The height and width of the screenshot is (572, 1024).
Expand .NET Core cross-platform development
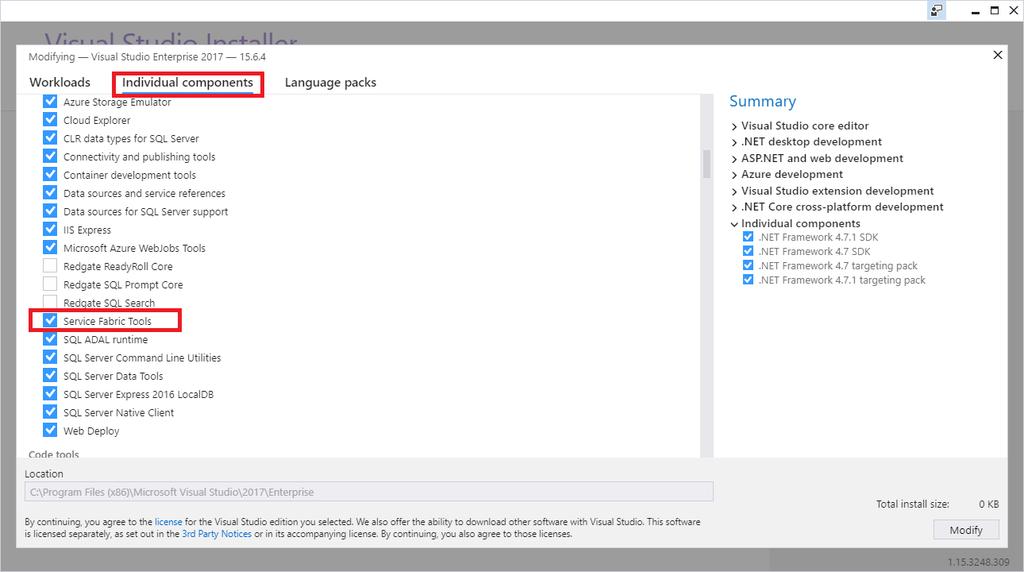[x=734, y=208]
